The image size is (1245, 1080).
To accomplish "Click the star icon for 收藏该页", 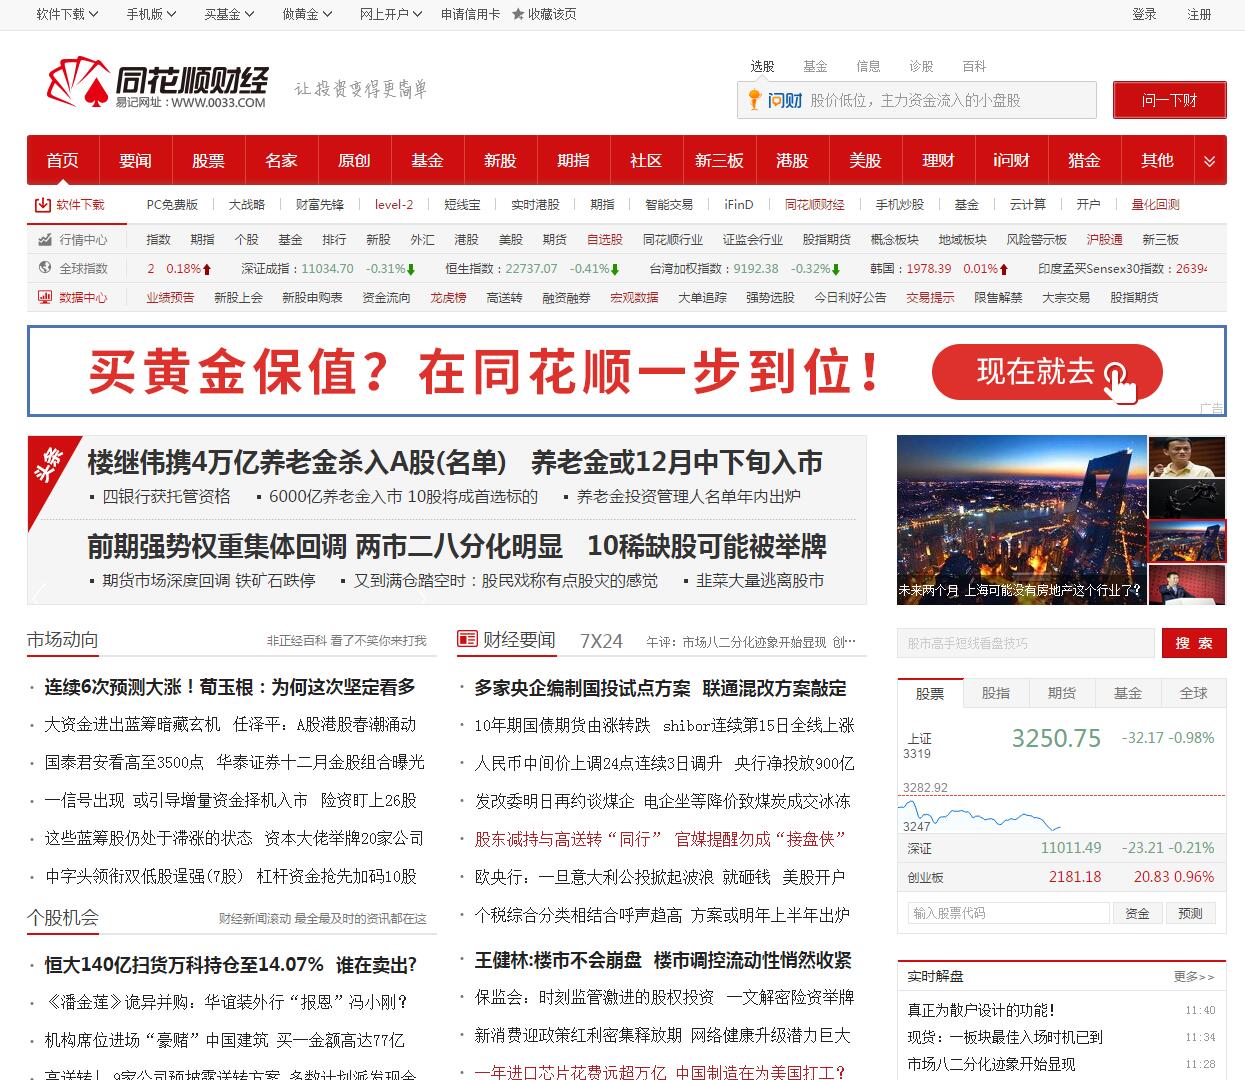I will tap(518, 14).
